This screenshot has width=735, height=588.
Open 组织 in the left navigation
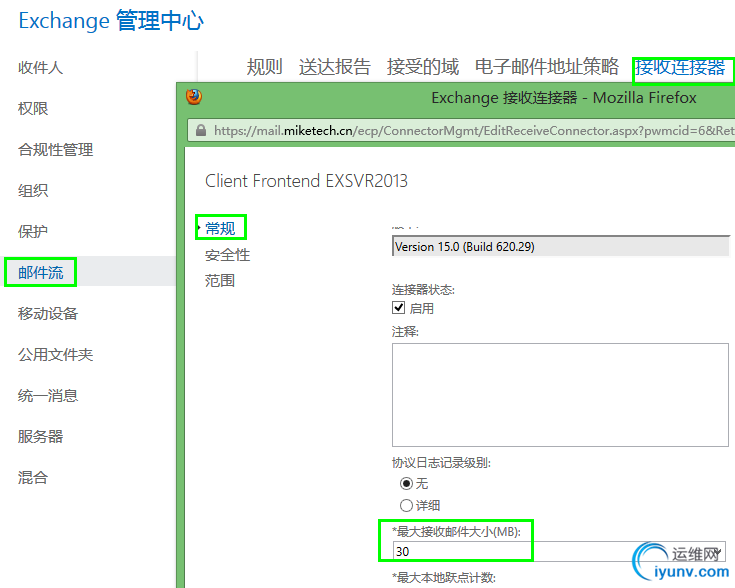(33, 190)
